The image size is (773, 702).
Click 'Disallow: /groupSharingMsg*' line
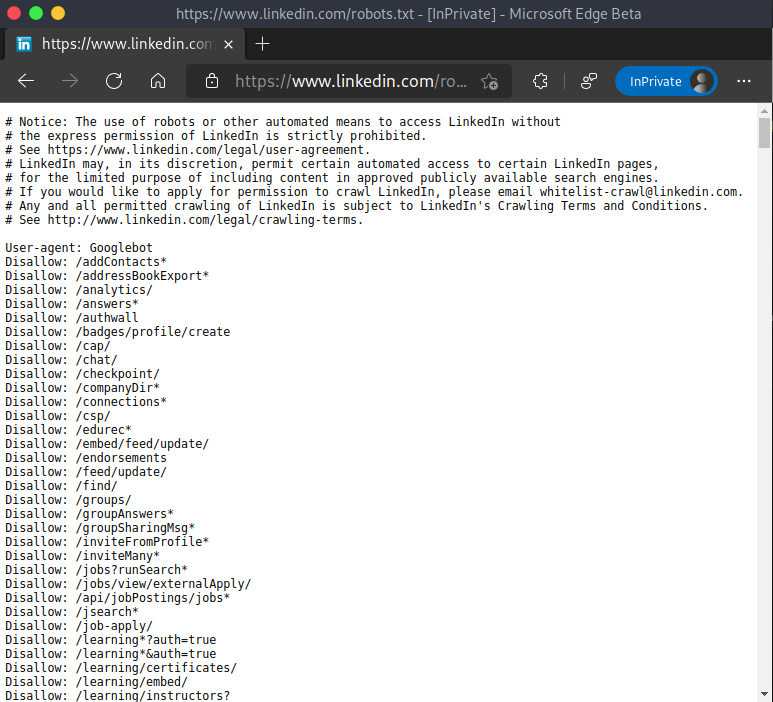coord(100,527)
